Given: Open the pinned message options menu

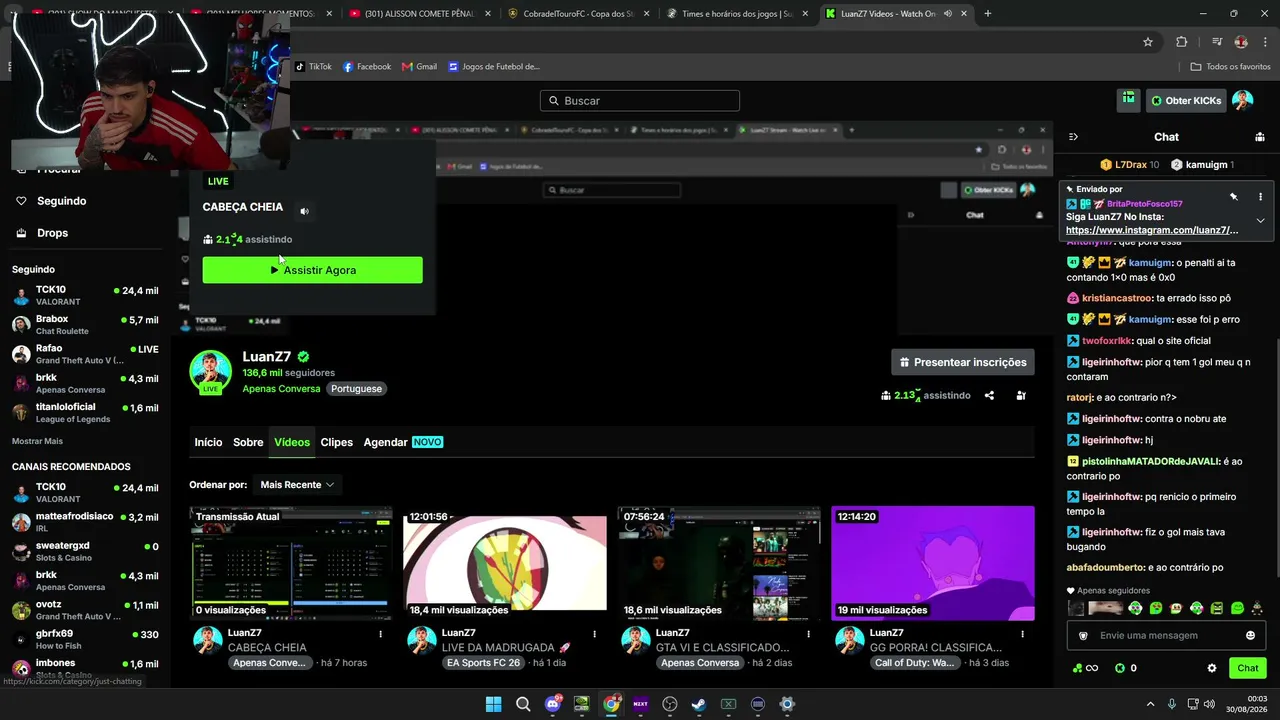Looking at the screenshot, I should (x=1260, y=197).
